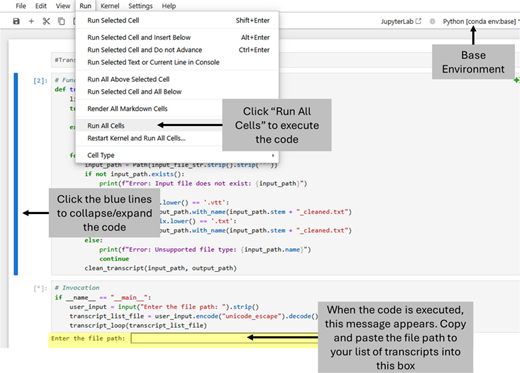Choose Run All Above Selected Cell
Screen dimensions: 520x373
(177, 79)
